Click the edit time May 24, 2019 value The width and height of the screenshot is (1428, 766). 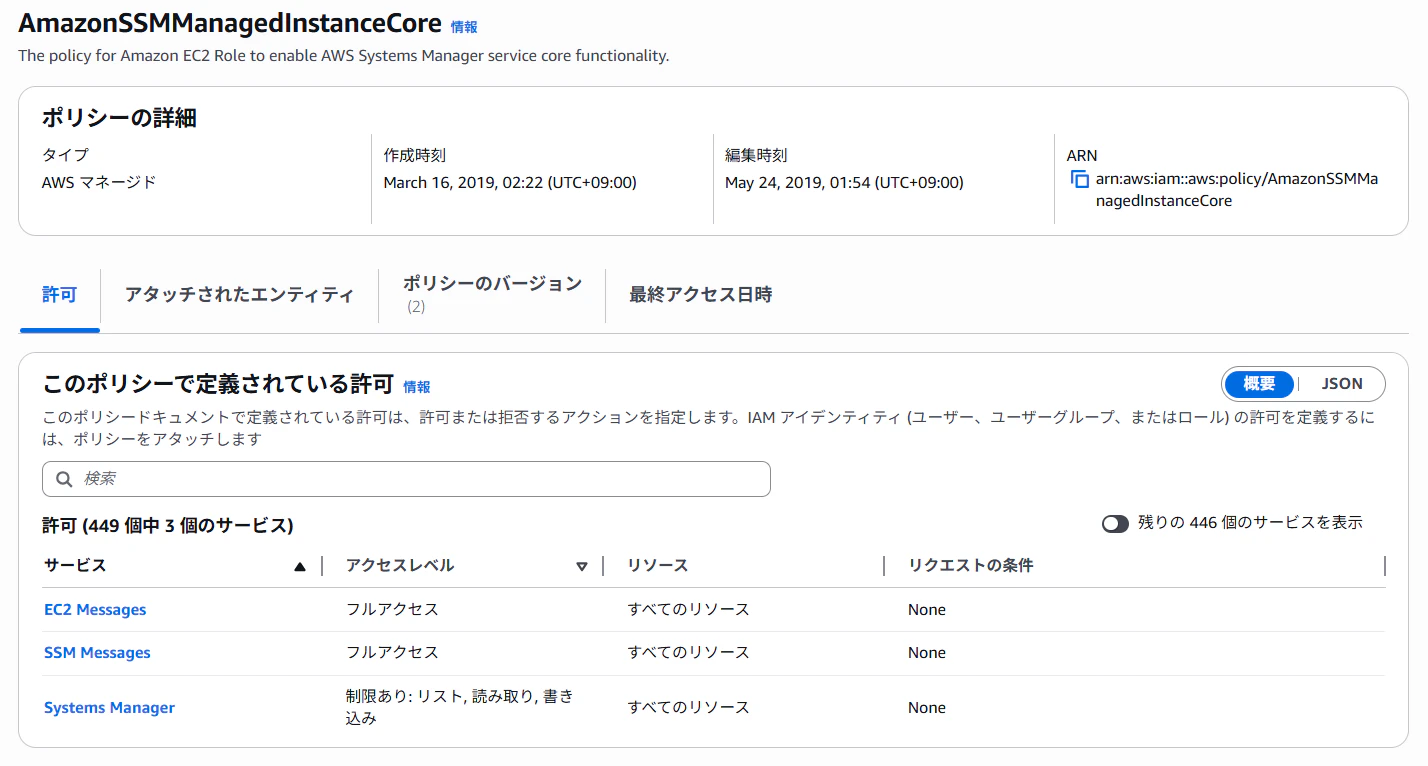(x=844, y=183)
